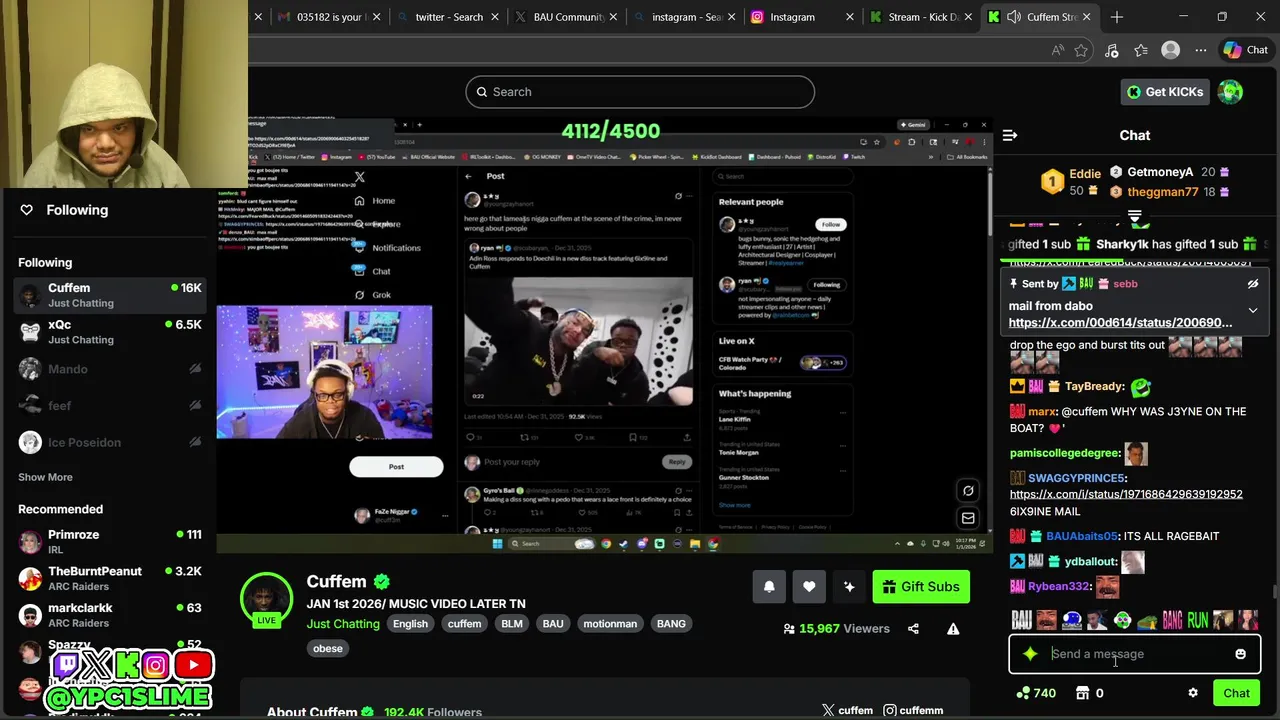1280x720 pixels.
Task: Click the BLM tag
Action: coord(512,624)
